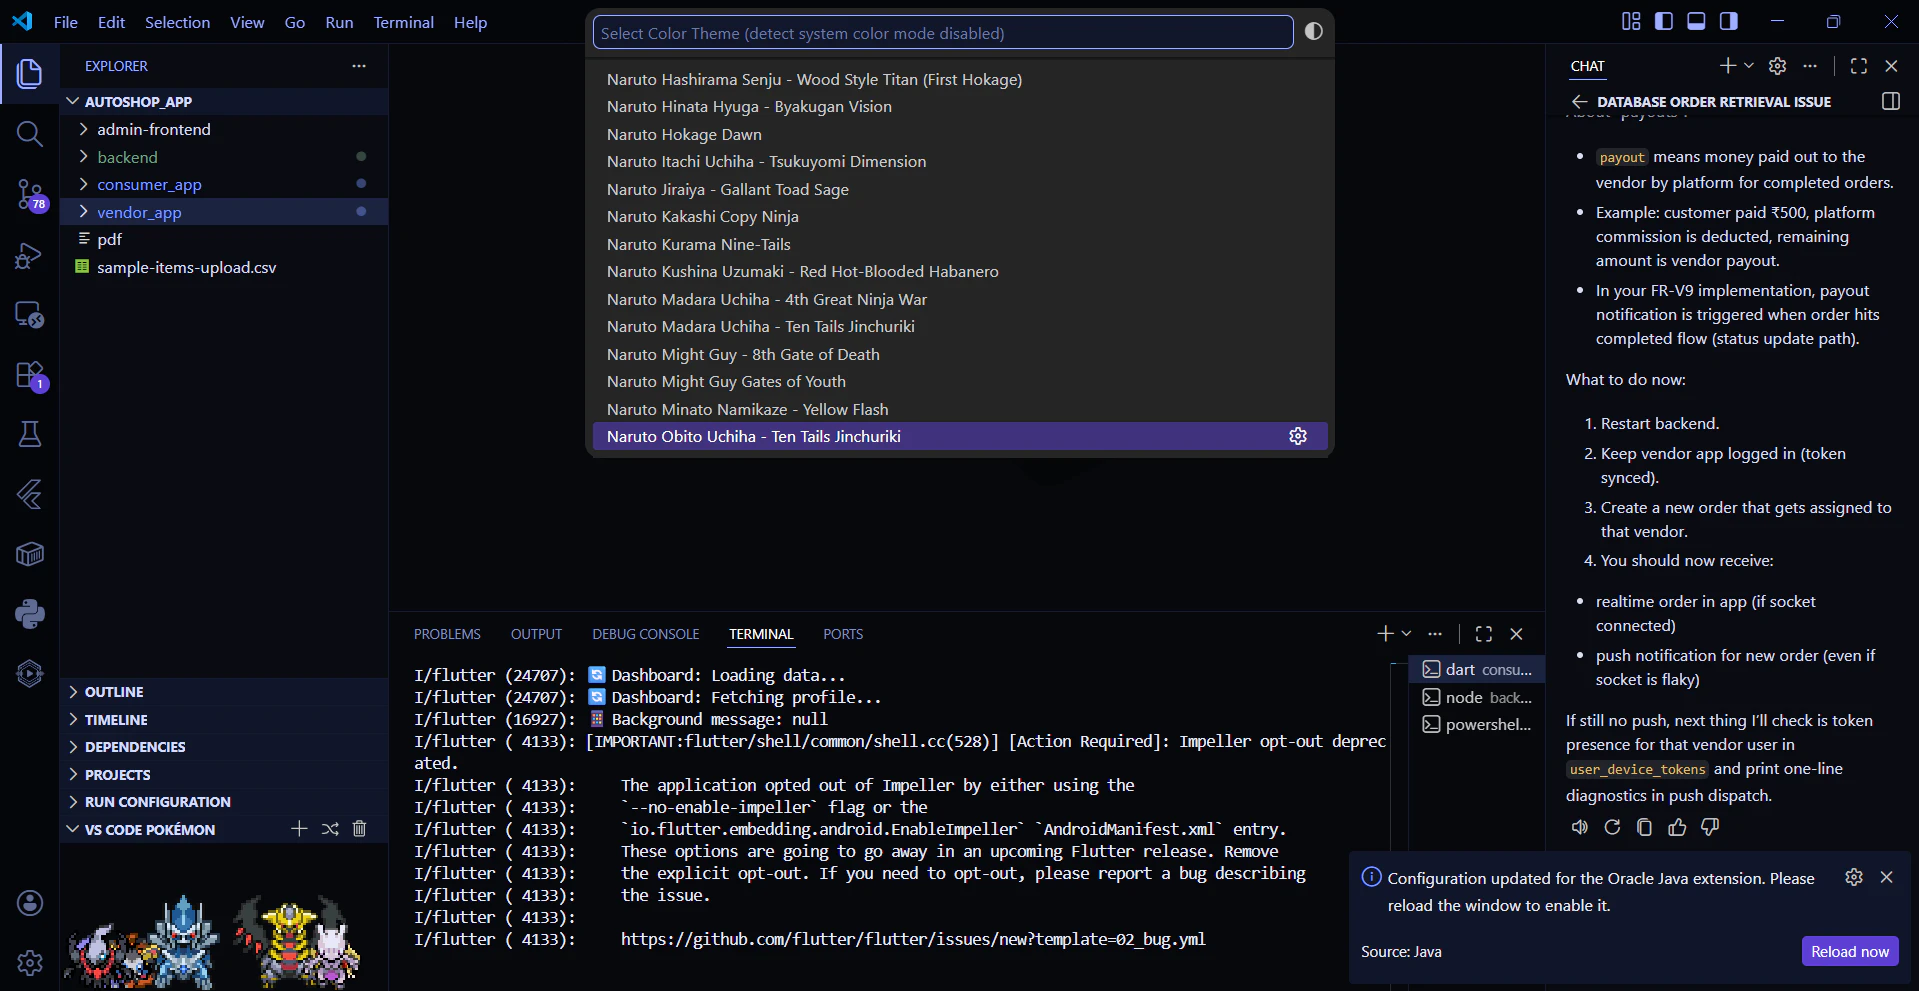The height and width of the screenshot is (991, 1919).
Task: Open Source Control with 78 pending changes
Action: 30,195
